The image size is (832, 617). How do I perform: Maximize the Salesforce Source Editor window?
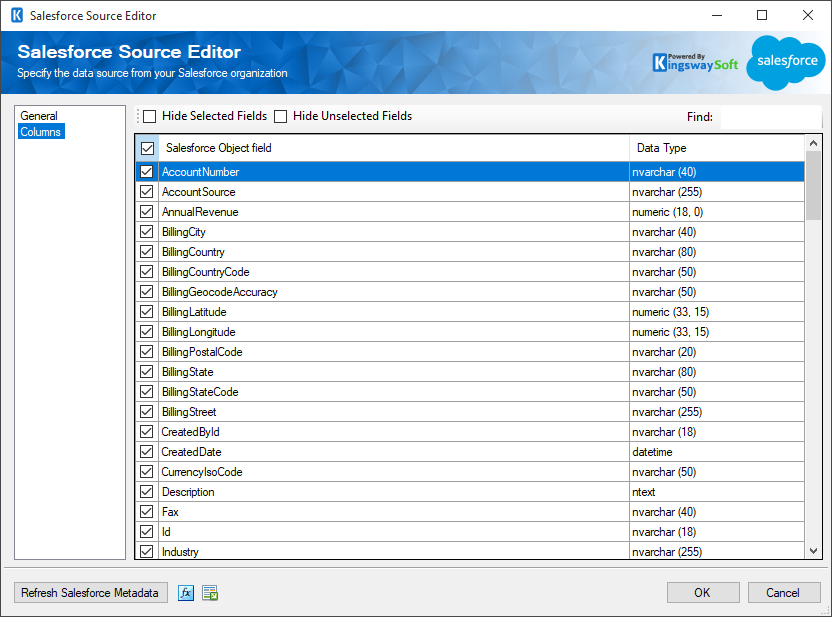pyautogui.click(x=762, y=15)
